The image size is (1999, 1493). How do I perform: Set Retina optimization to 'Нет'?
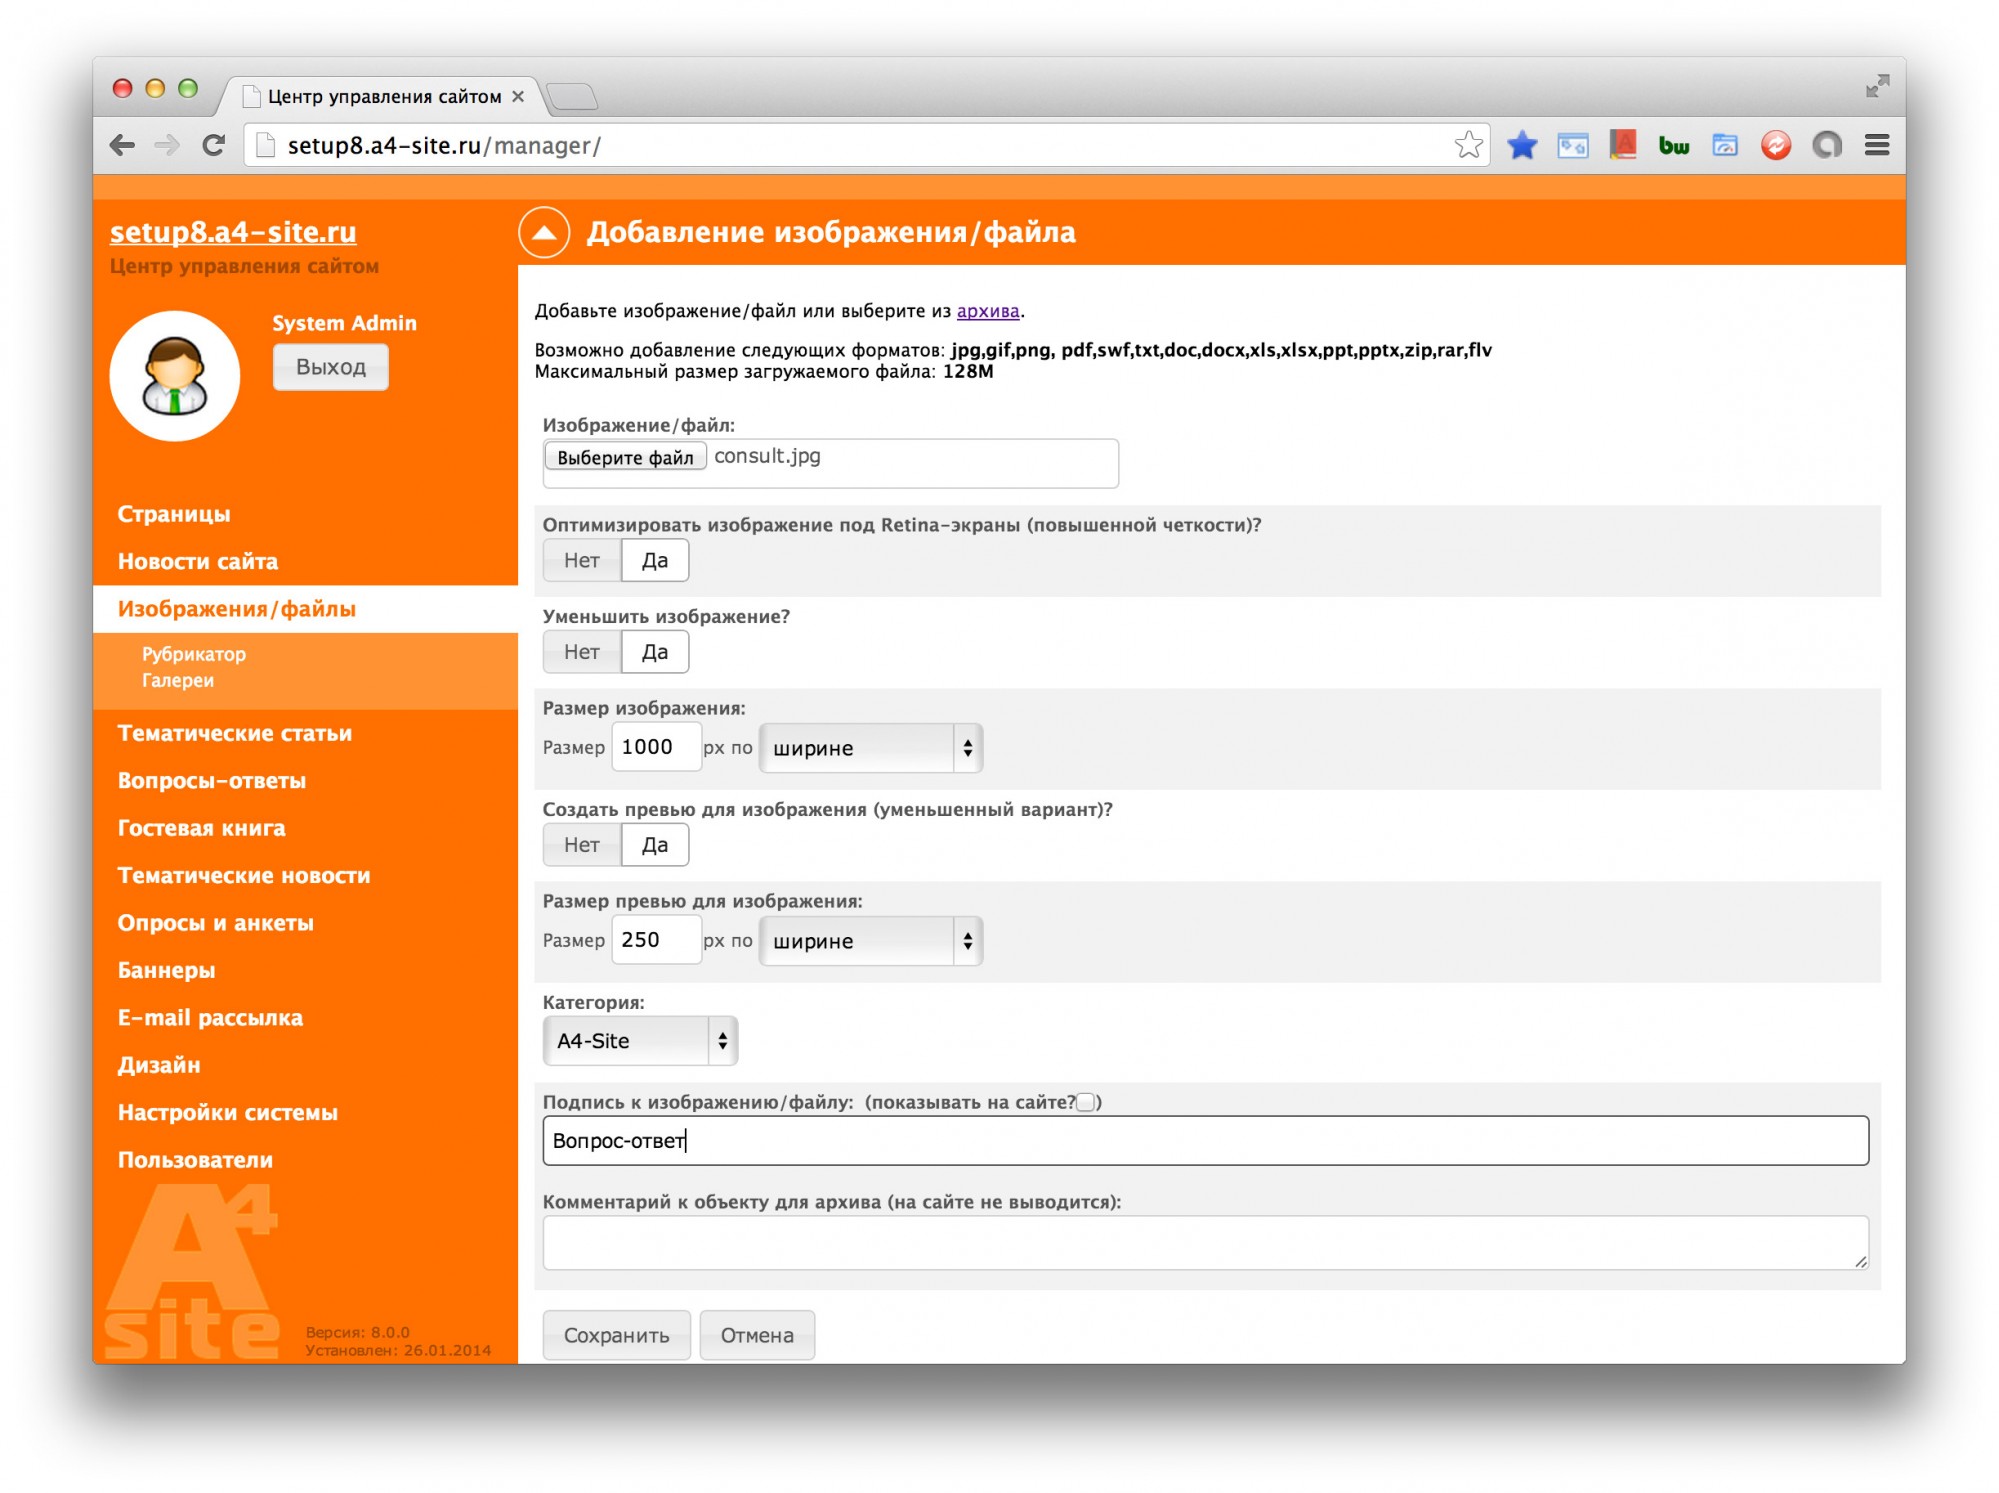[581, 561]
